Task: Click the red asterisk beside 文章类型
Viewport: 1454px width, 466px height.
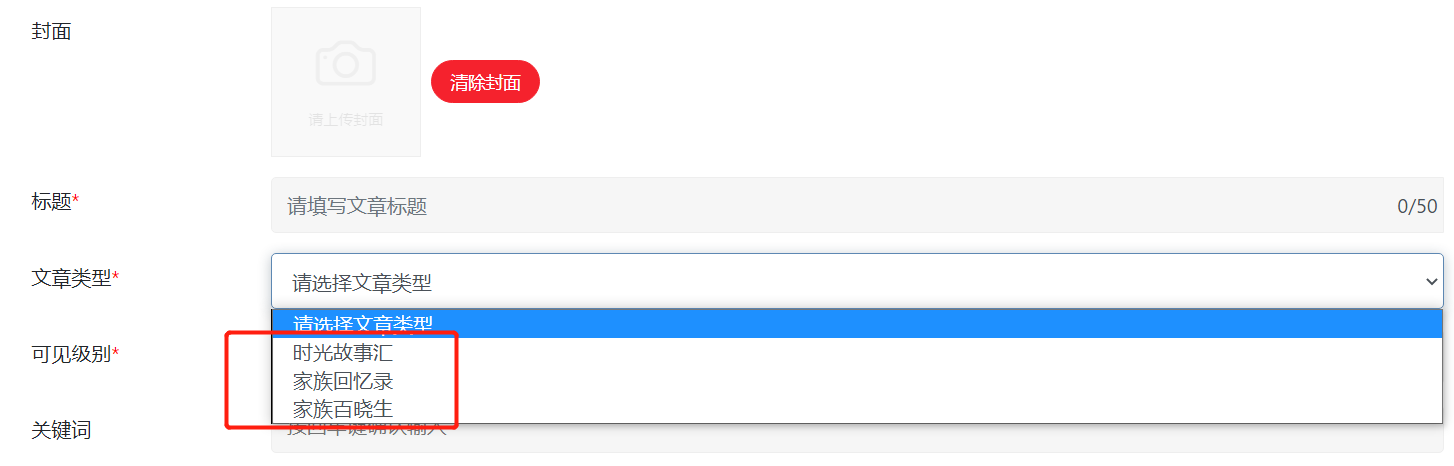Action: (116, 276)
